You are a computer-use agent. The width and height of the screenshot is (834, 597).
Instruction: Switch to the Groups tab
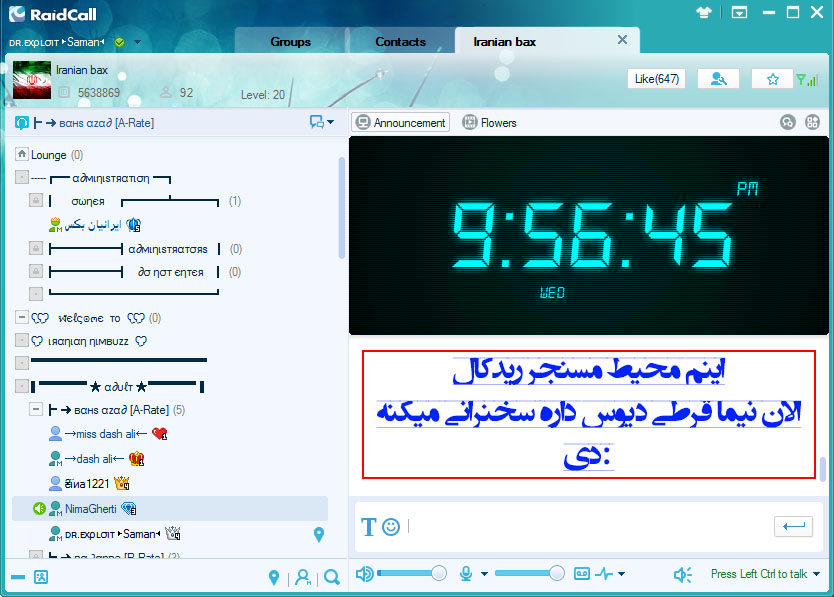click(x=290, y=42)
